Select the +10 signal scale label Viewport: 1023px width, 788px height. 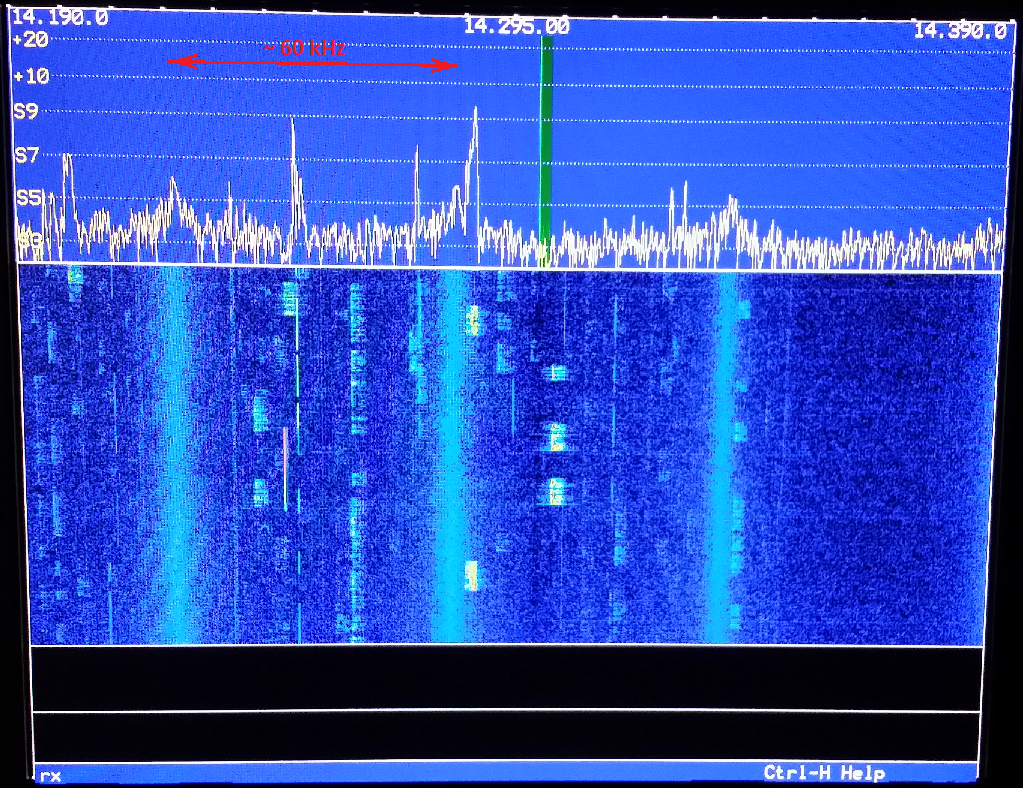pos(31,77)
